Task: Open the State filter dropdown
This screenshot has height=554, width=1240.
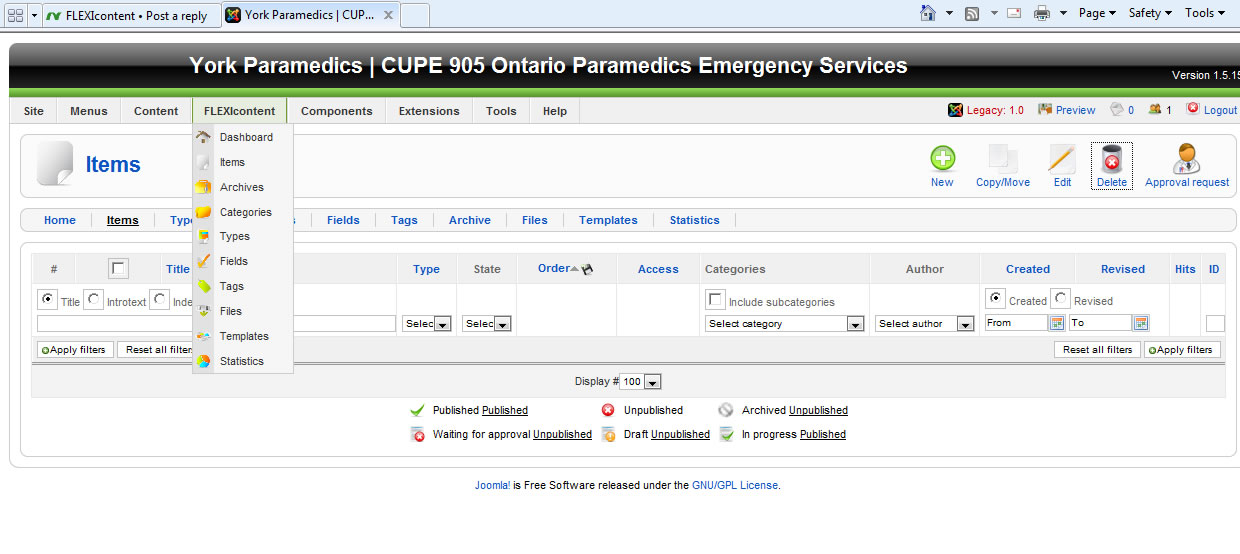Action: click(487, 324)
